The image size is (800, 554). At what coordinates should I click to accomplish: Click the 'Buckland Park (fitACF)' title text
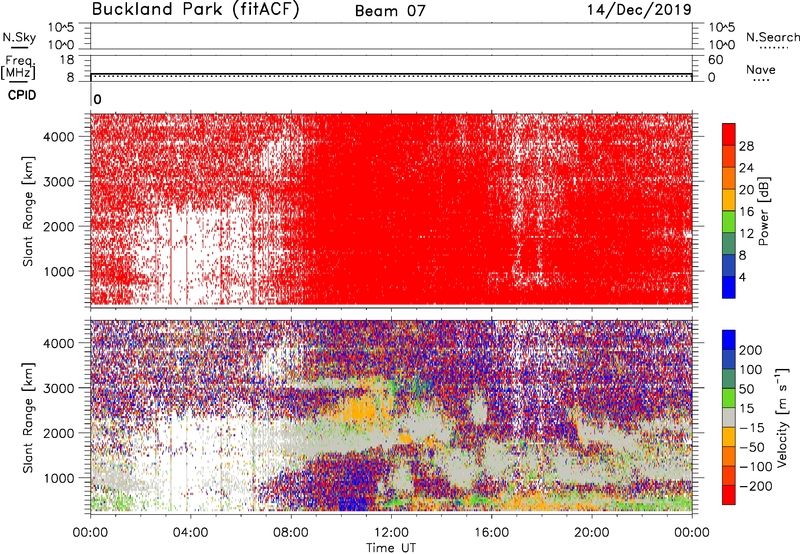195,10
